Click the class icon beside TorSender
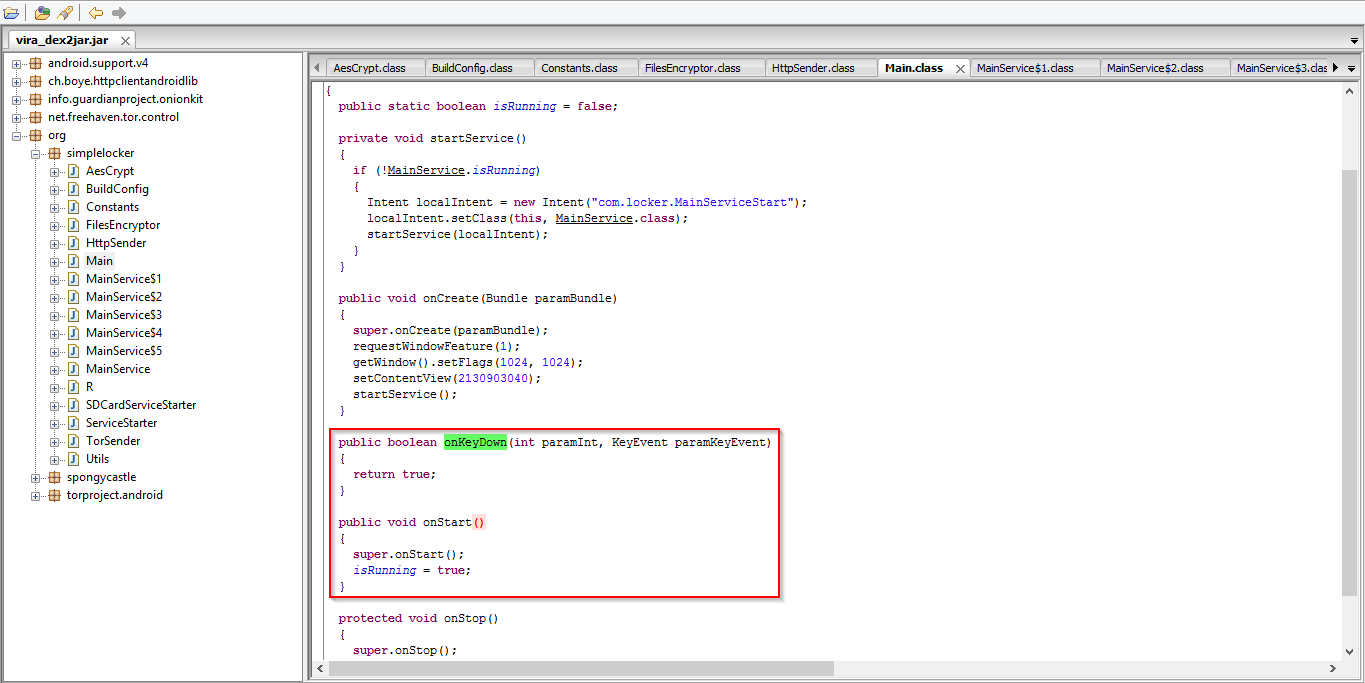This screenshot has width=1365, height=683. [x=73, y=441]
